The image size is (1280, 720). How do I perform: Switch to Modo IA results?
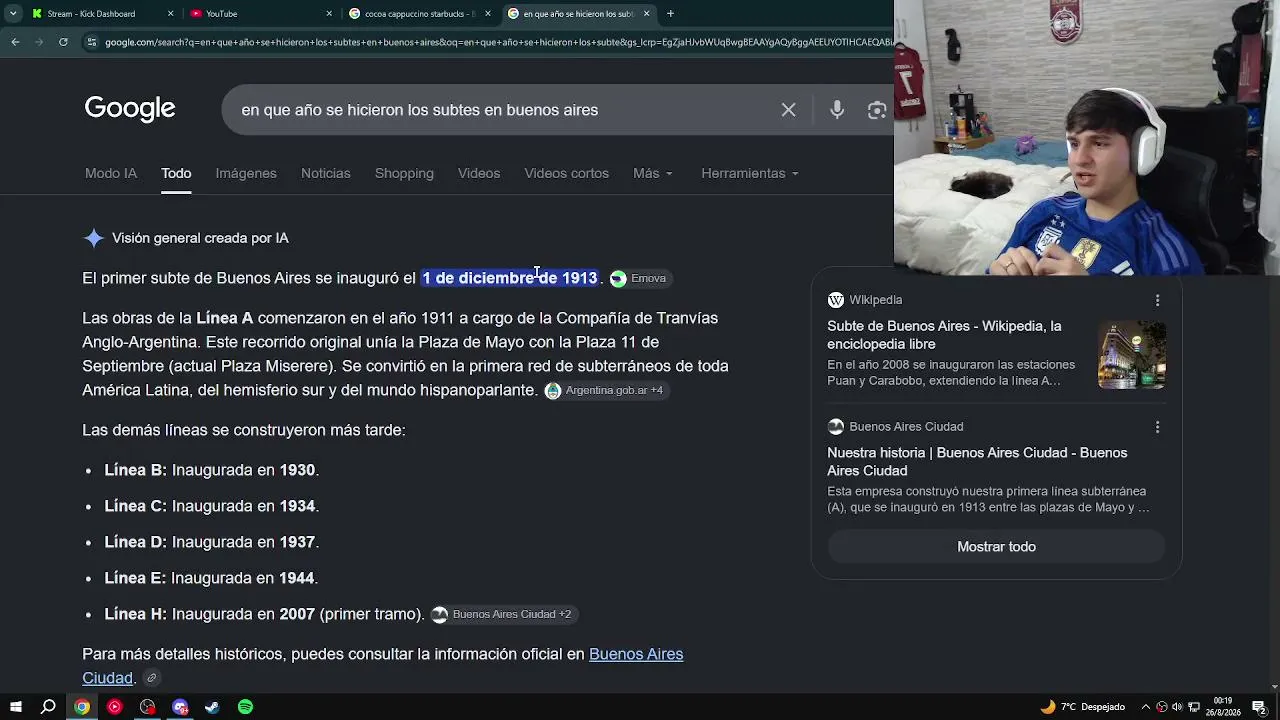click(x=111, y=173)
